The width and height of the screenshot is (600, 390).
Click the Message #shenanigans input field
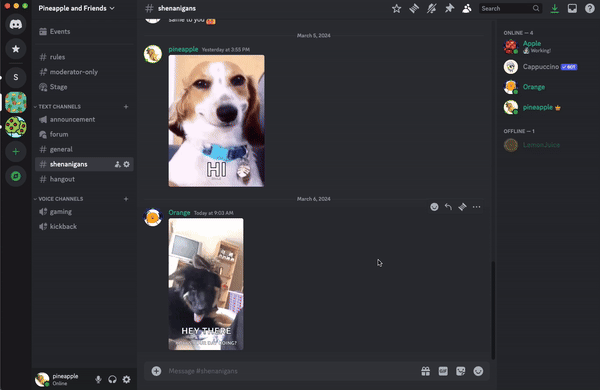tap(291, 371)
